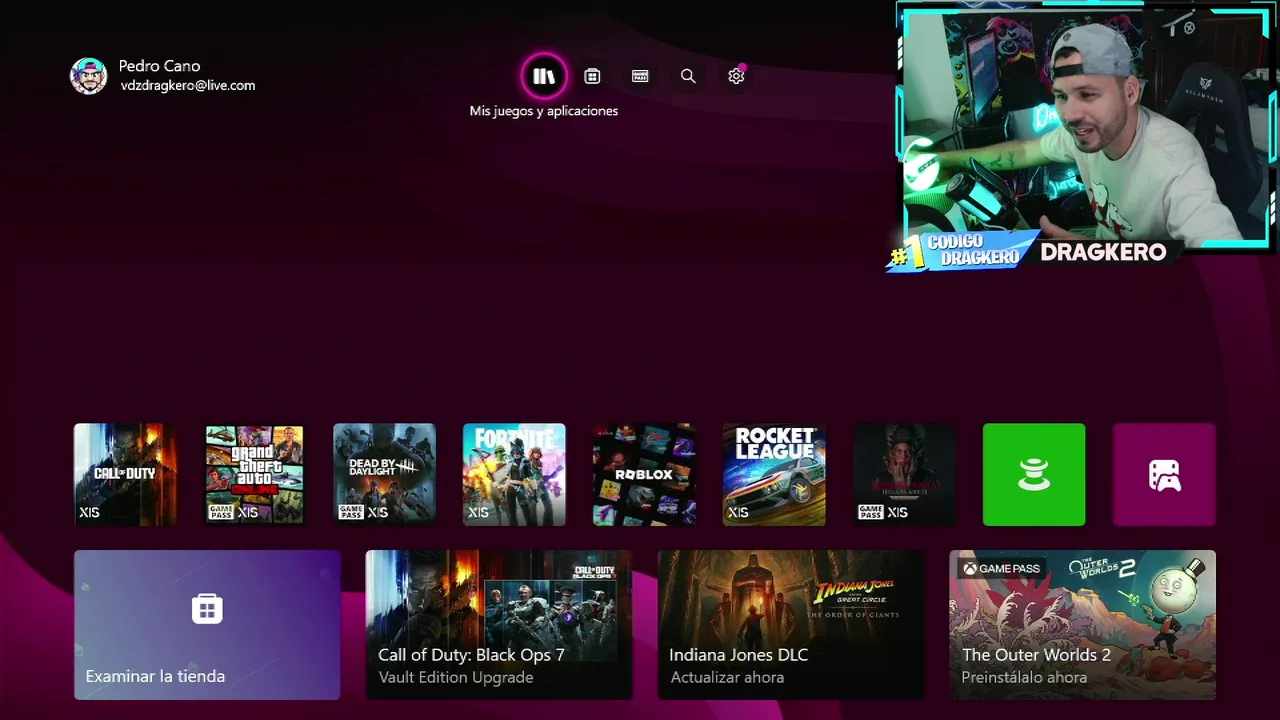Select the Mis juegos y aplicaciones label

[544, 111]
